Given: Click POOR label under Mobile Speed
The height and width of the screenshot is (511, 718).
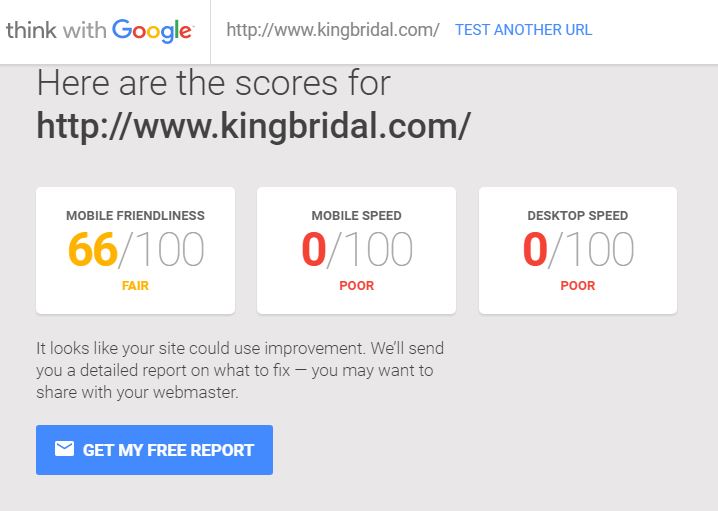Looking at the screenshot, I should pos(356,286).
